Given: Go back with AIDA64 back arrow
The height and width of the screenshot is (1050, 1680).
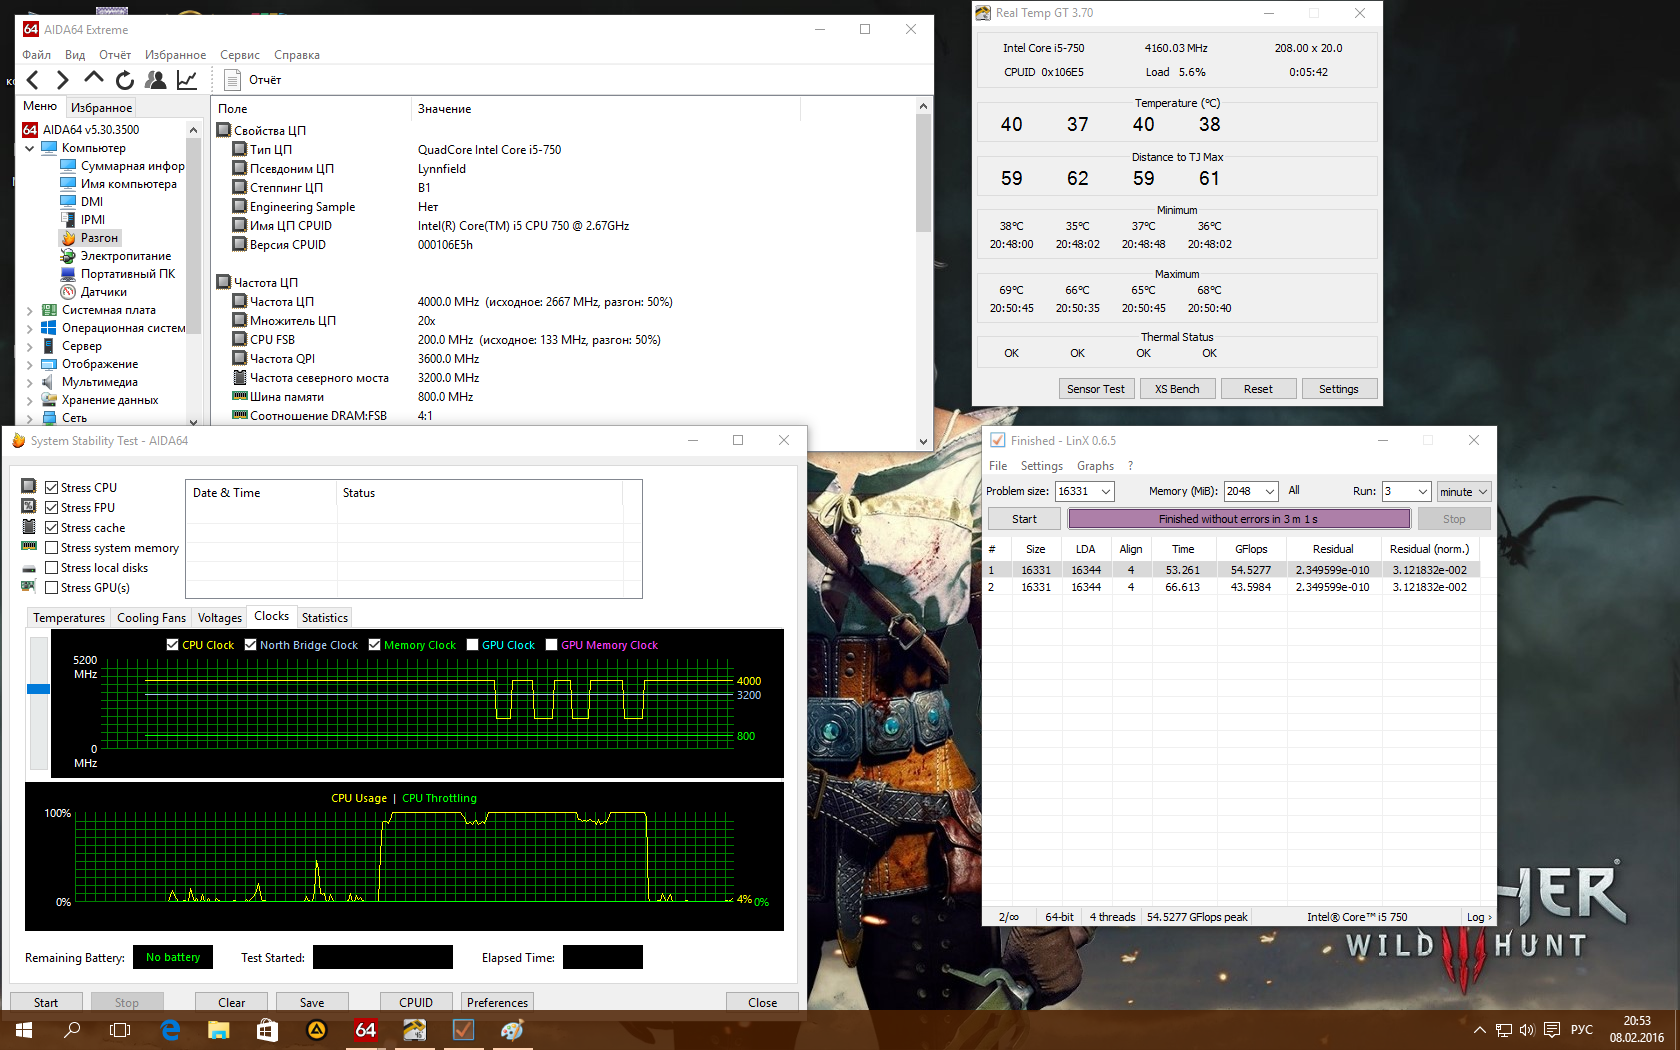Looking at the screenshot, I should (33, 80).
